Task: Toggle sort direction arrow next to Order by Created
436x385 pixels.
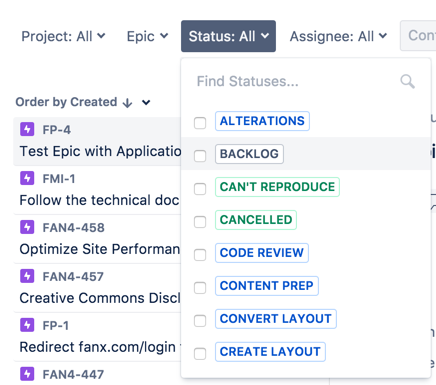Action: (127, 103)
